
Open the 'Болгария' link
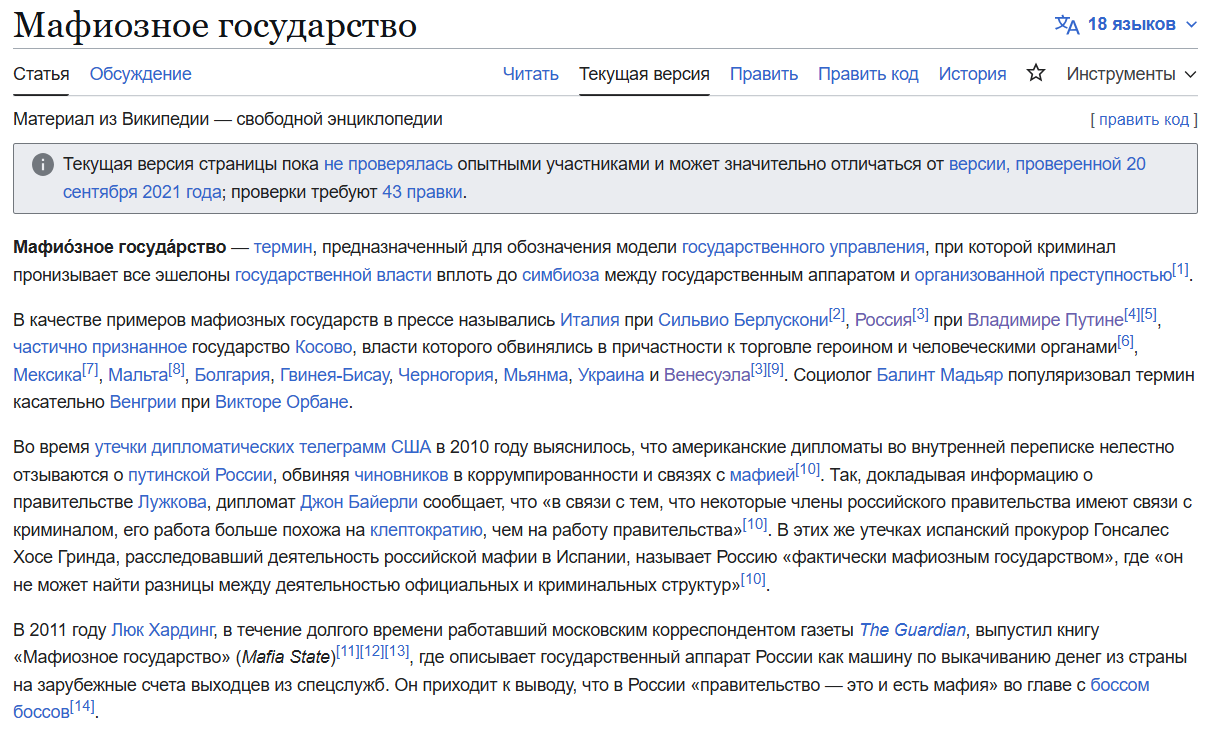(x=232, y=375)
